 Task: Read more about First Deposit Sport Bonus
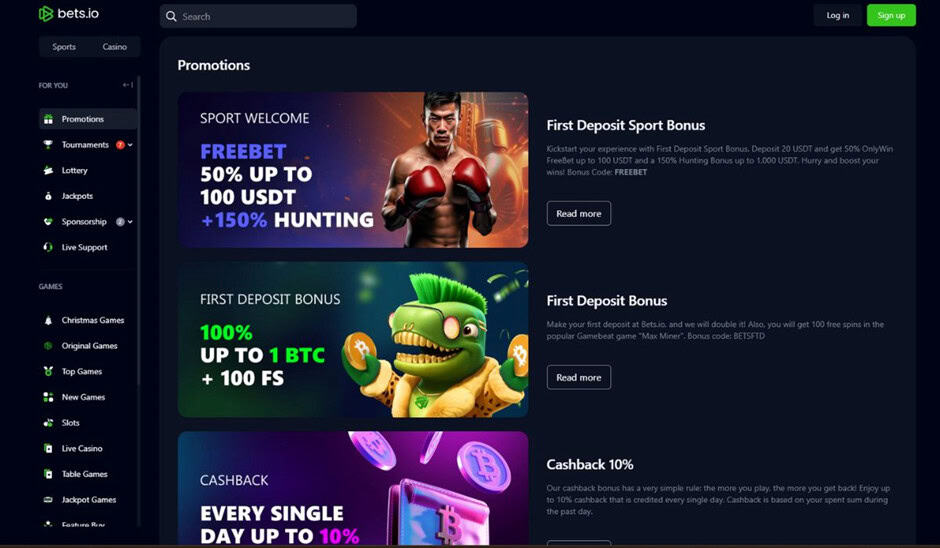(579, 213)
